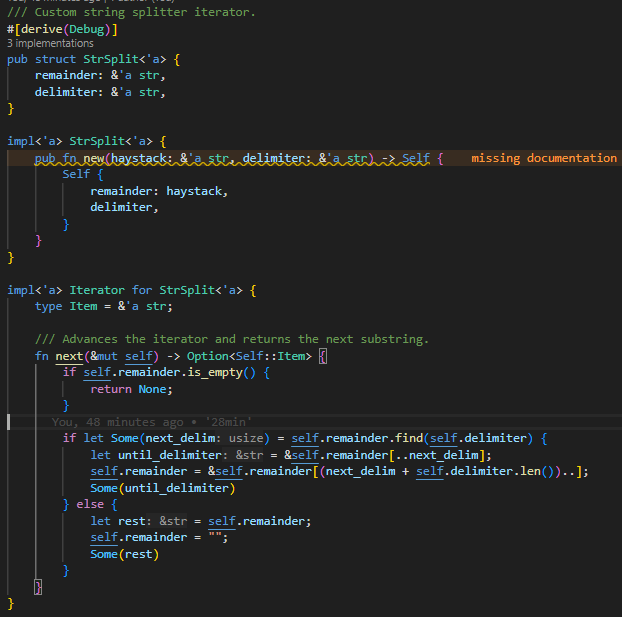
Task: Click 'StrSplit' in the 'pub struct' declaration
Action: [111, 59]
